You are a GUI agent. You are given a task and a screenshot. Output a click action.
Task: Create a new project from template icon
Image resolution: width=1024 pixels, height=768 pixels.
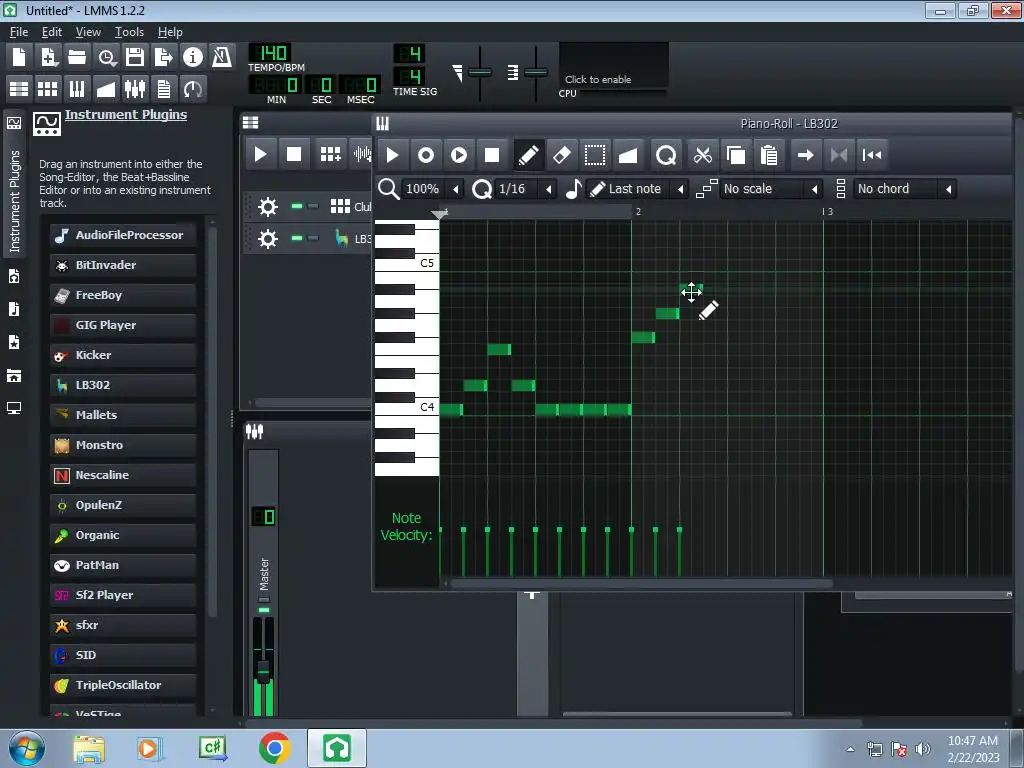click(48, 57)
